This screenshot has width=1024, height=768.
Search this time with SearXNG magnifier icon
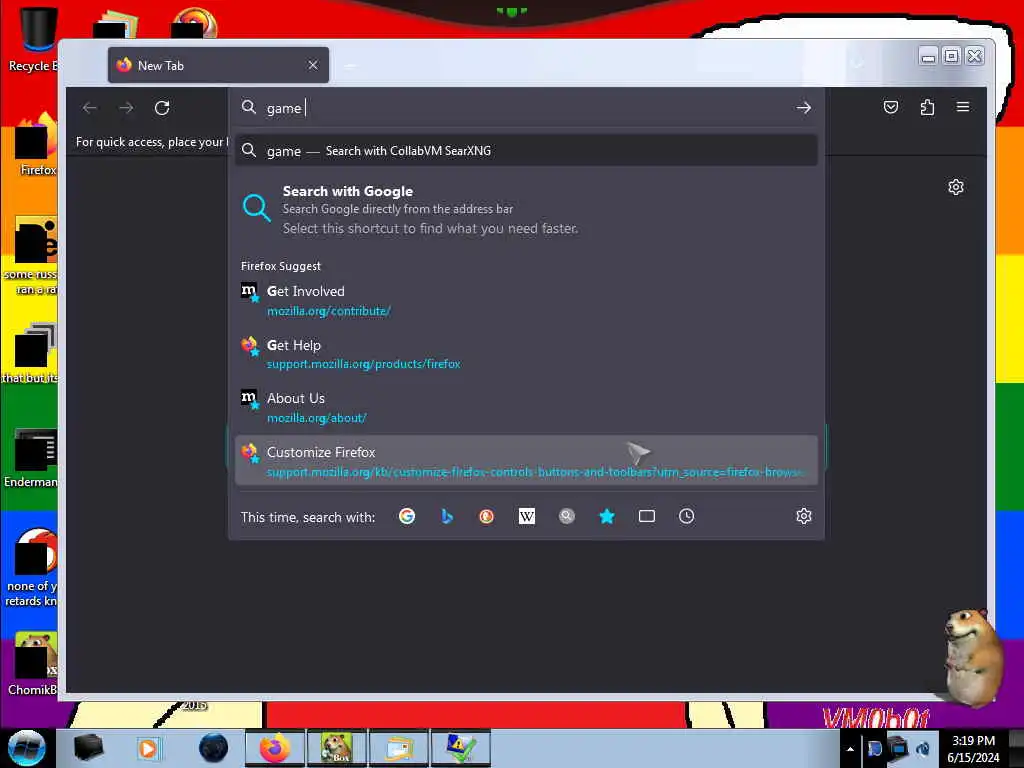567,517
